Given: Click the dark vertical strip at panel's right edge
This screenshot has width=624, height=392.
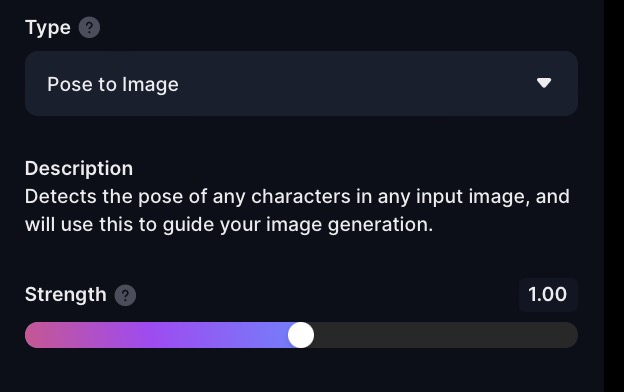Looking at the screenshot, I should click(614, 196).
